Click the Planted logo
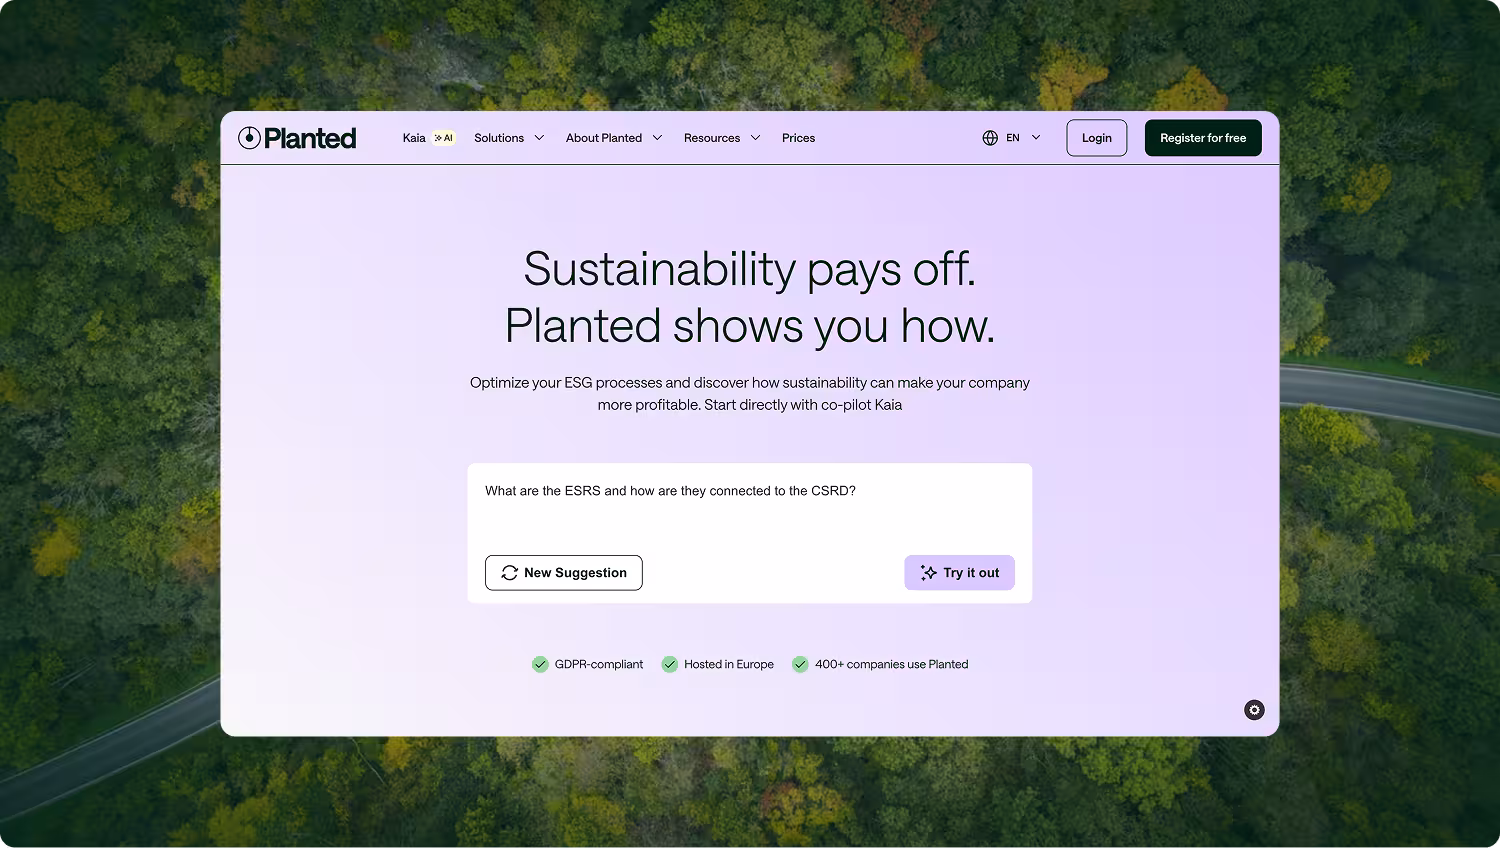Image resolution: width=1500 pixels, height=848 pixels. pyautogui.click(x=297, y=138)
